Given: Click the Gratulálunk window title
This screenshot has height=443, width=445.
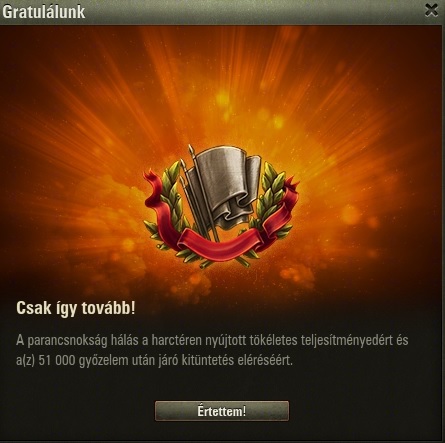Looking at the screenshot, I should tap(43, 12).
